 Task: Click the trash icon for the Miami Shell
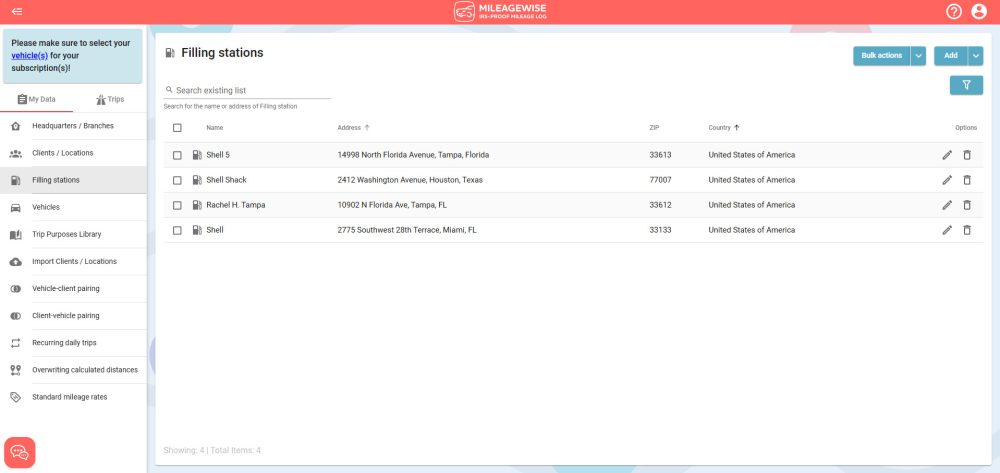coord(966,230)
